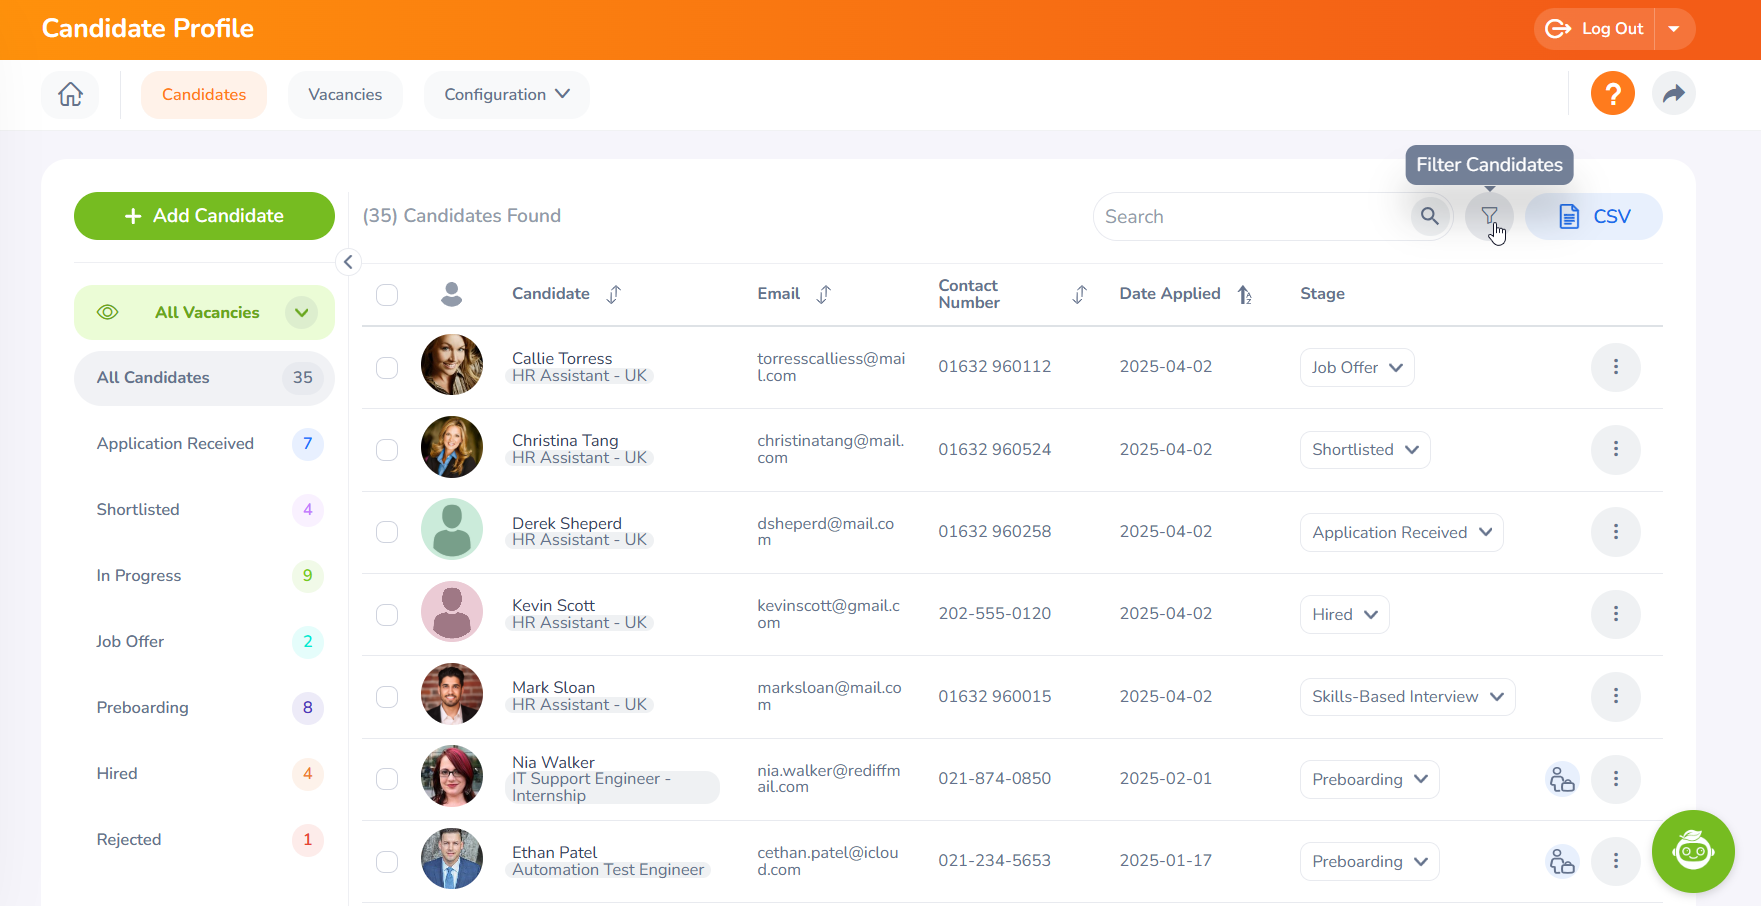Click onboarding icon for Nia Walker
1761x906 pixels.
[x=1561, y=779]
